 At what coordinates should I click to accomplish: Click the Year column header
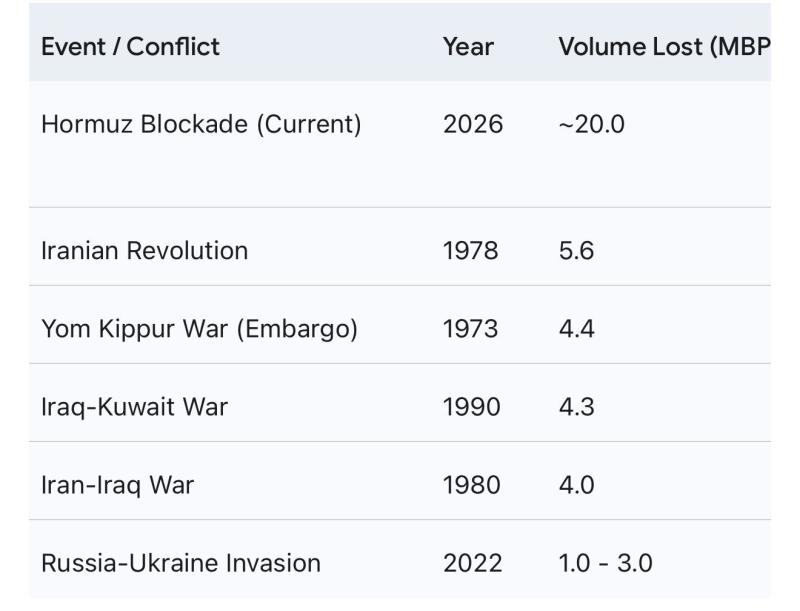[468, 46]
